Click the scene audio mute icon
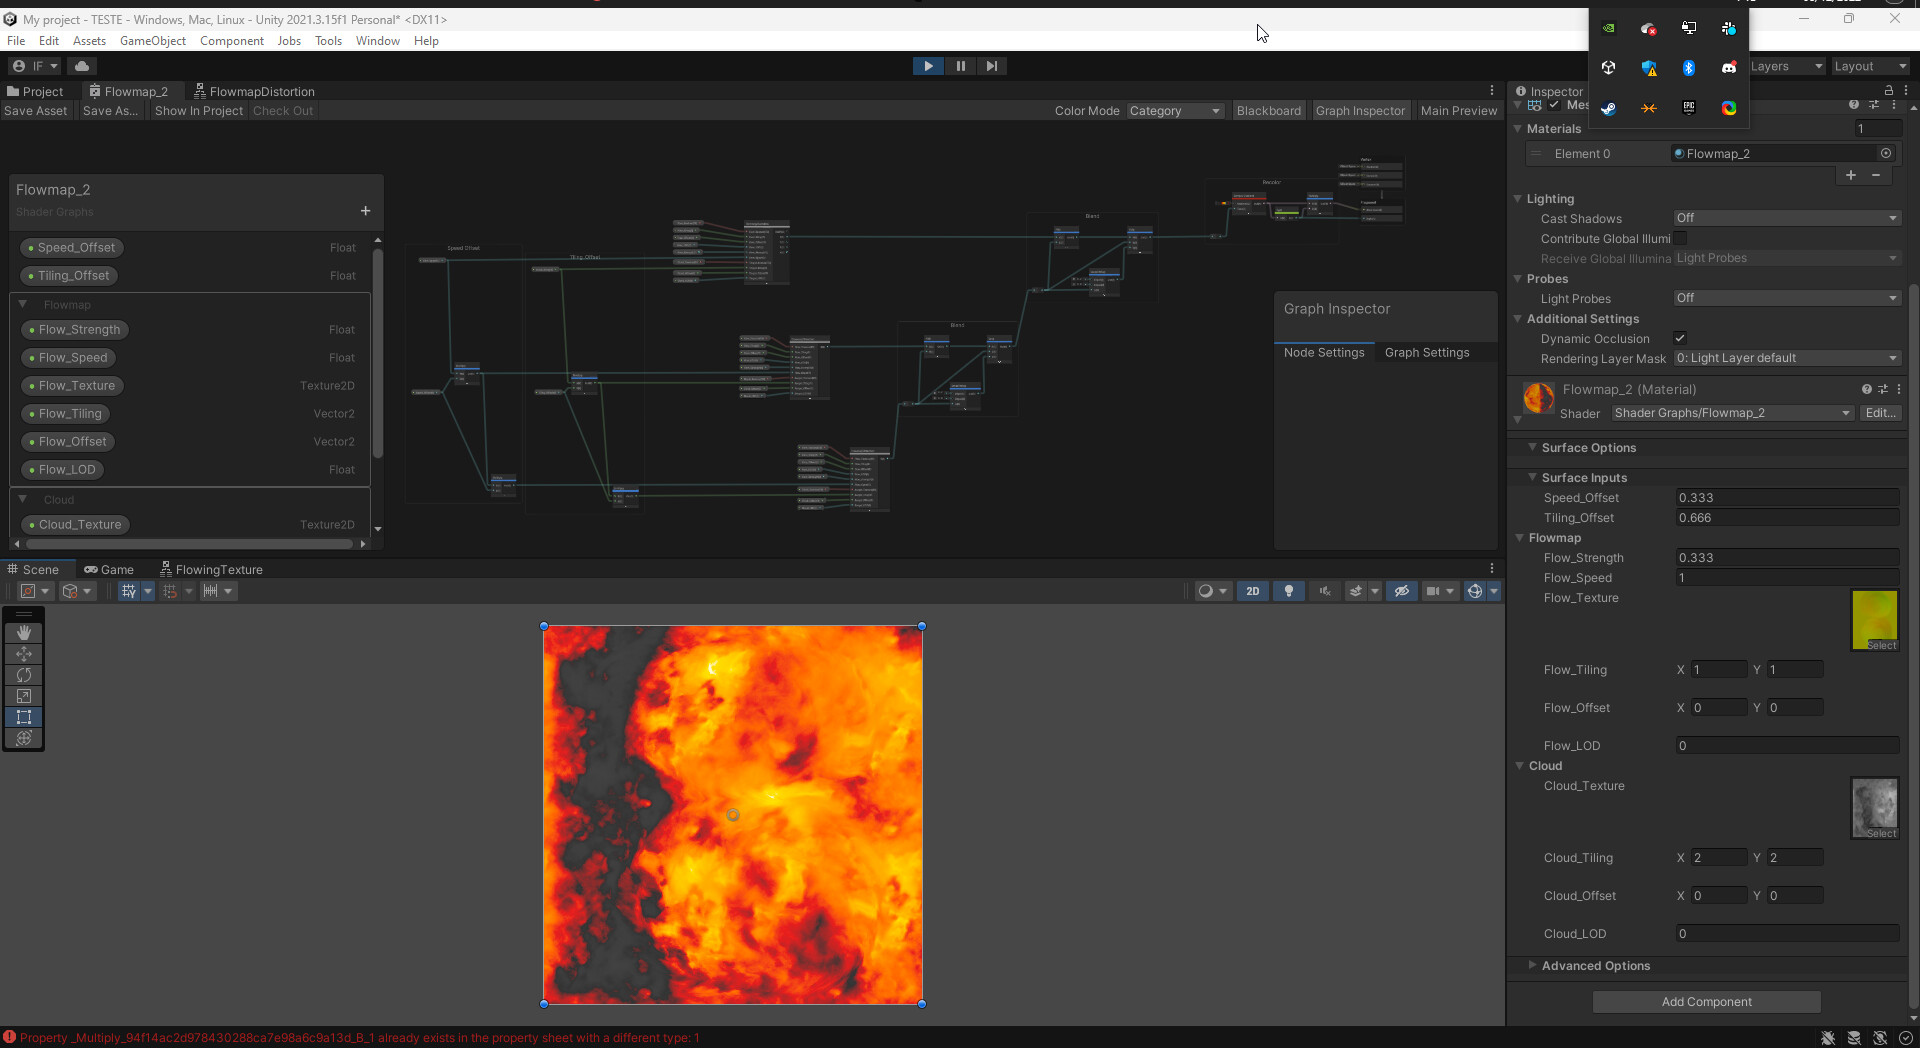The image size is (1920, 1048). [1325, 591]
